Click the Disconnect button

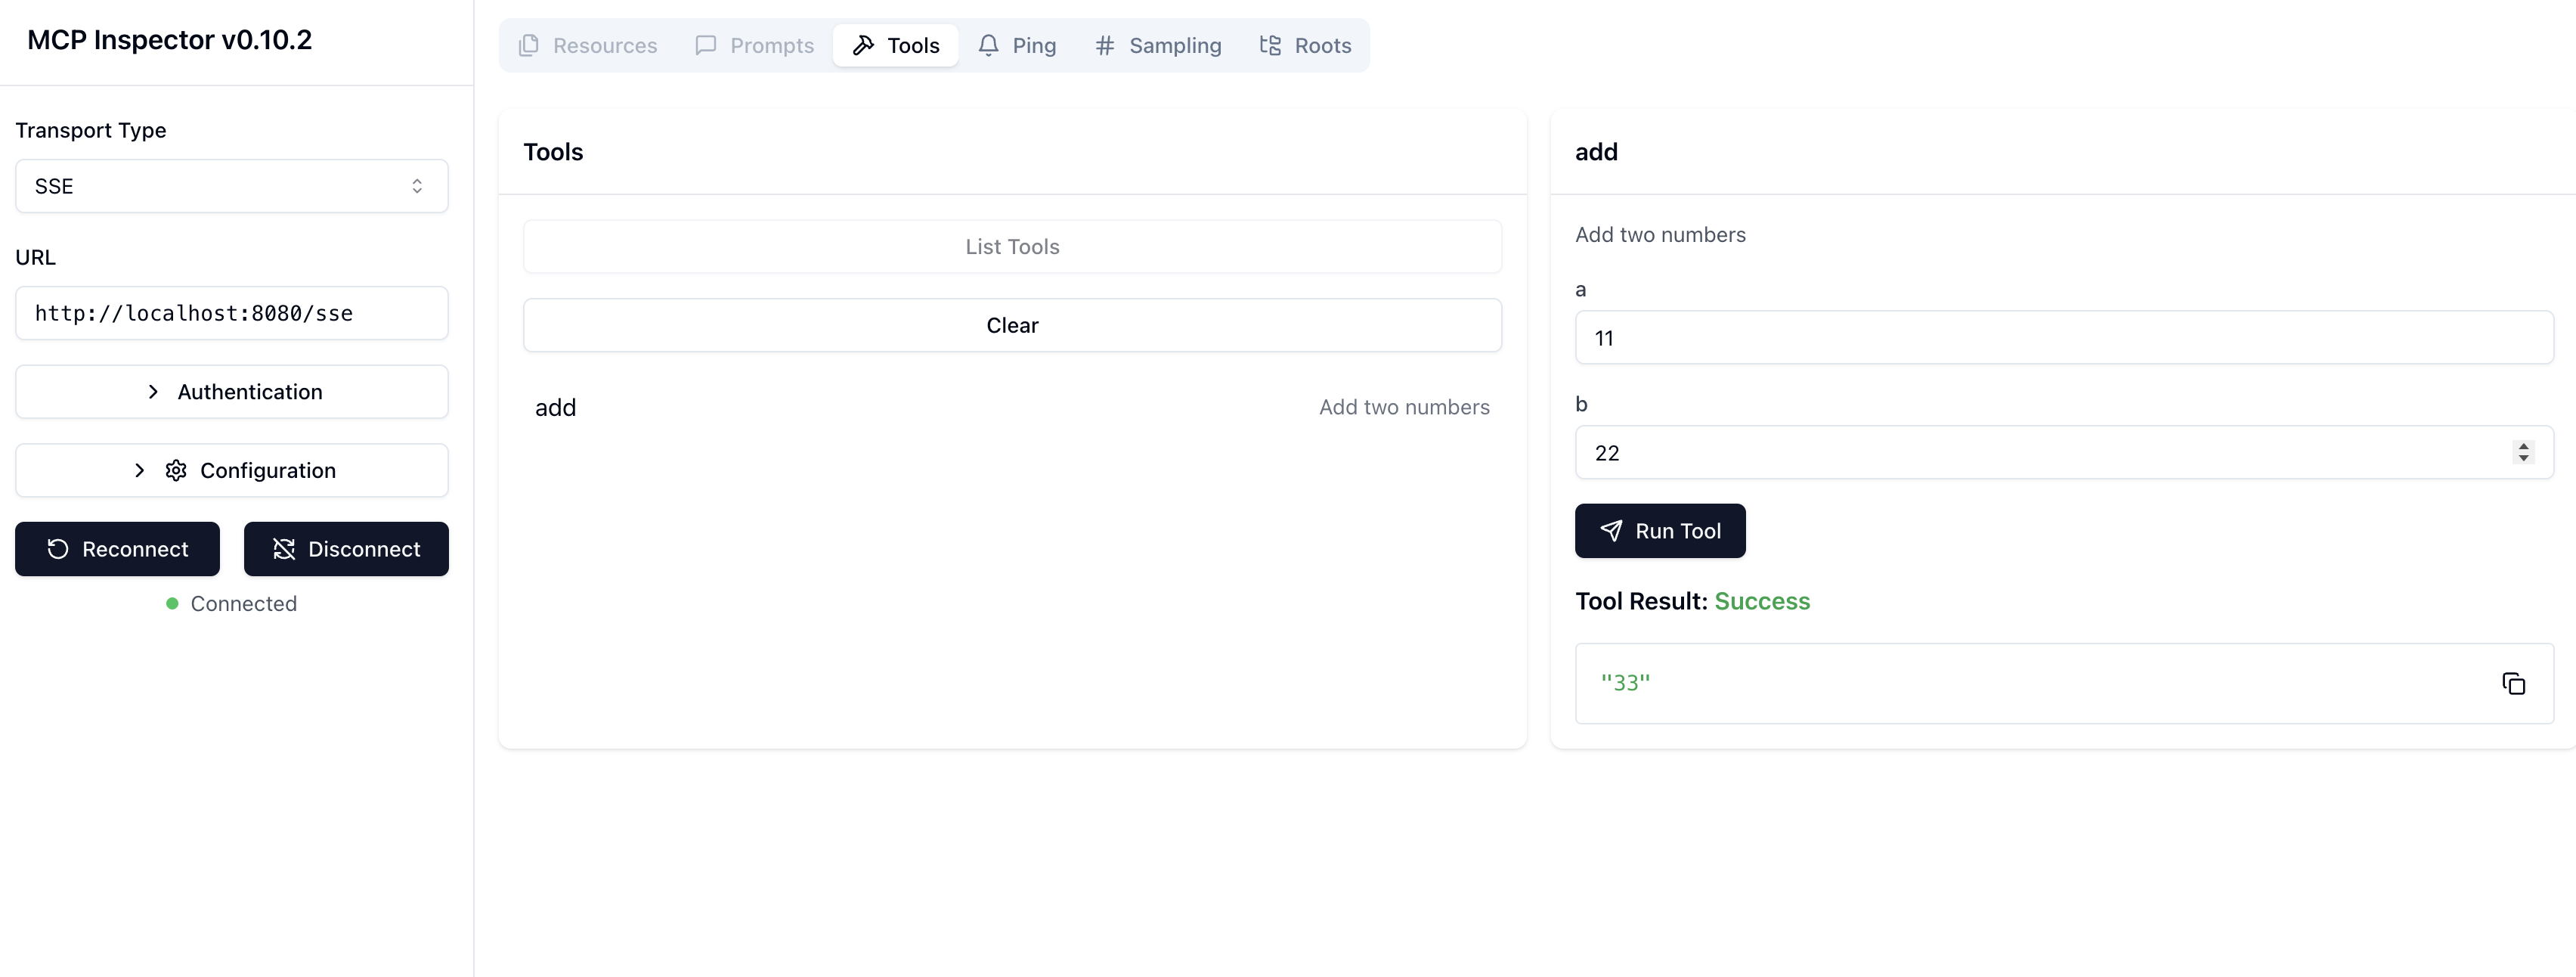pyautogui.click(x=346, y=549)
